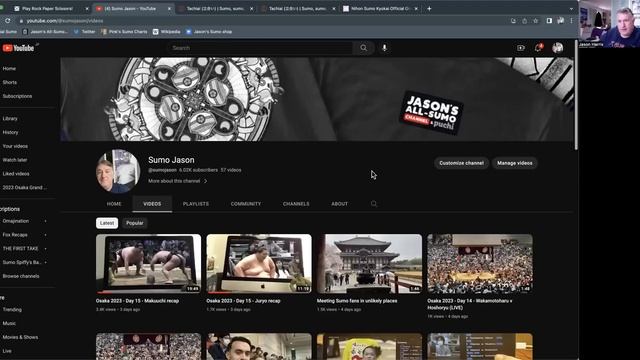Open Trending in sidebar

12,309
